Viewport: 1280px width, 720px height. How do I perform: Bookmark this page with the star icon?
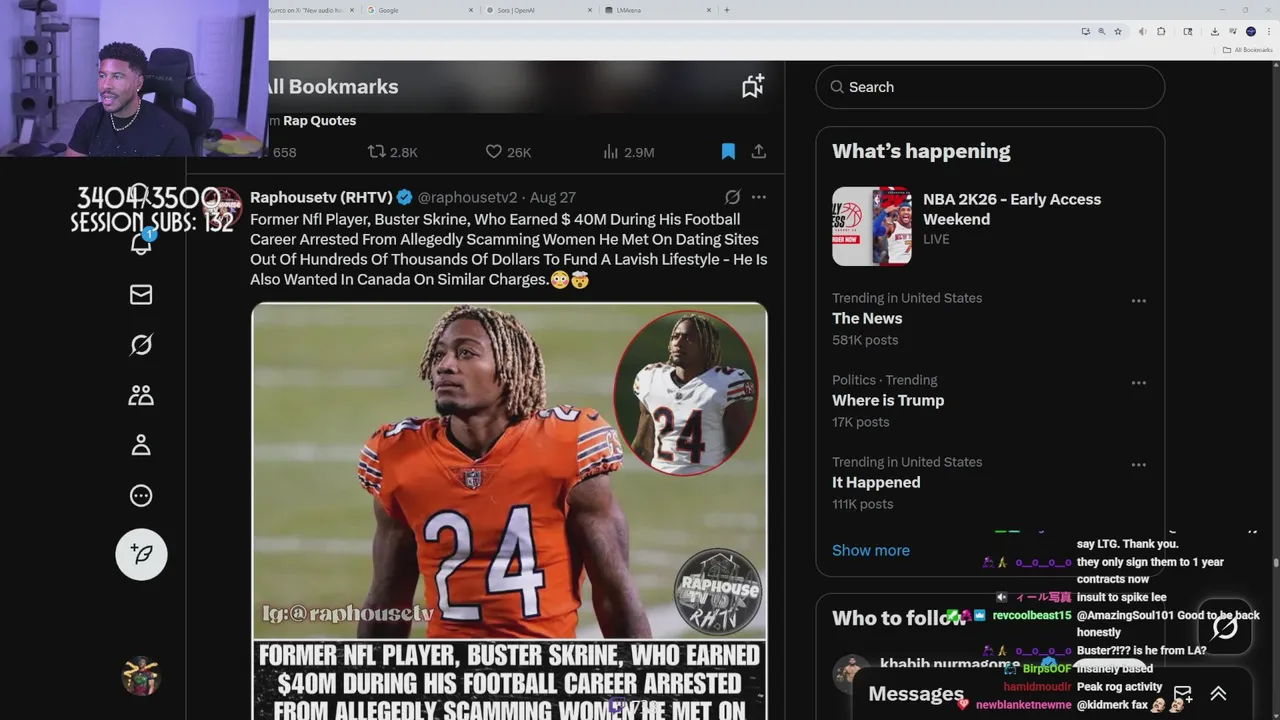pyautogui.click(x=1118, y=31)
